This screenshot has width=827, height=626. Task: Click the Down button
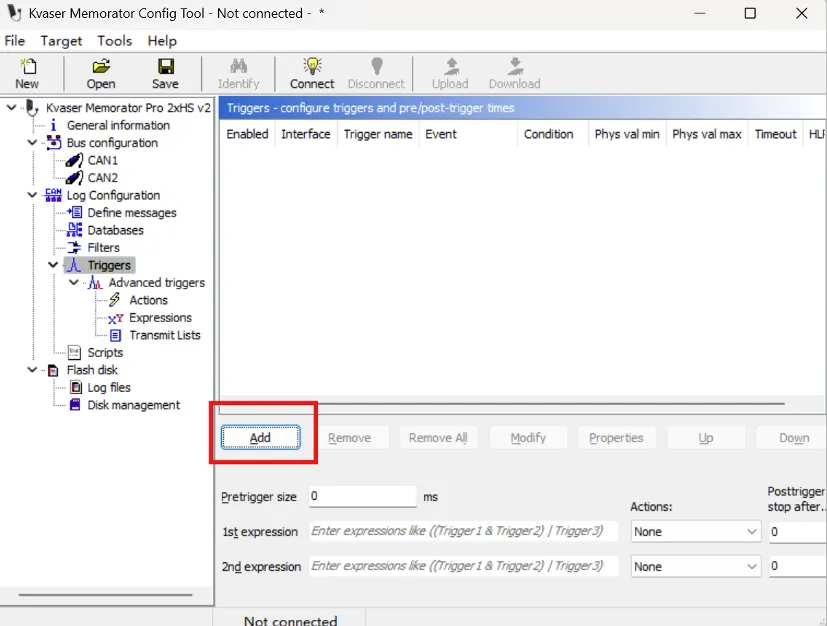791,438
